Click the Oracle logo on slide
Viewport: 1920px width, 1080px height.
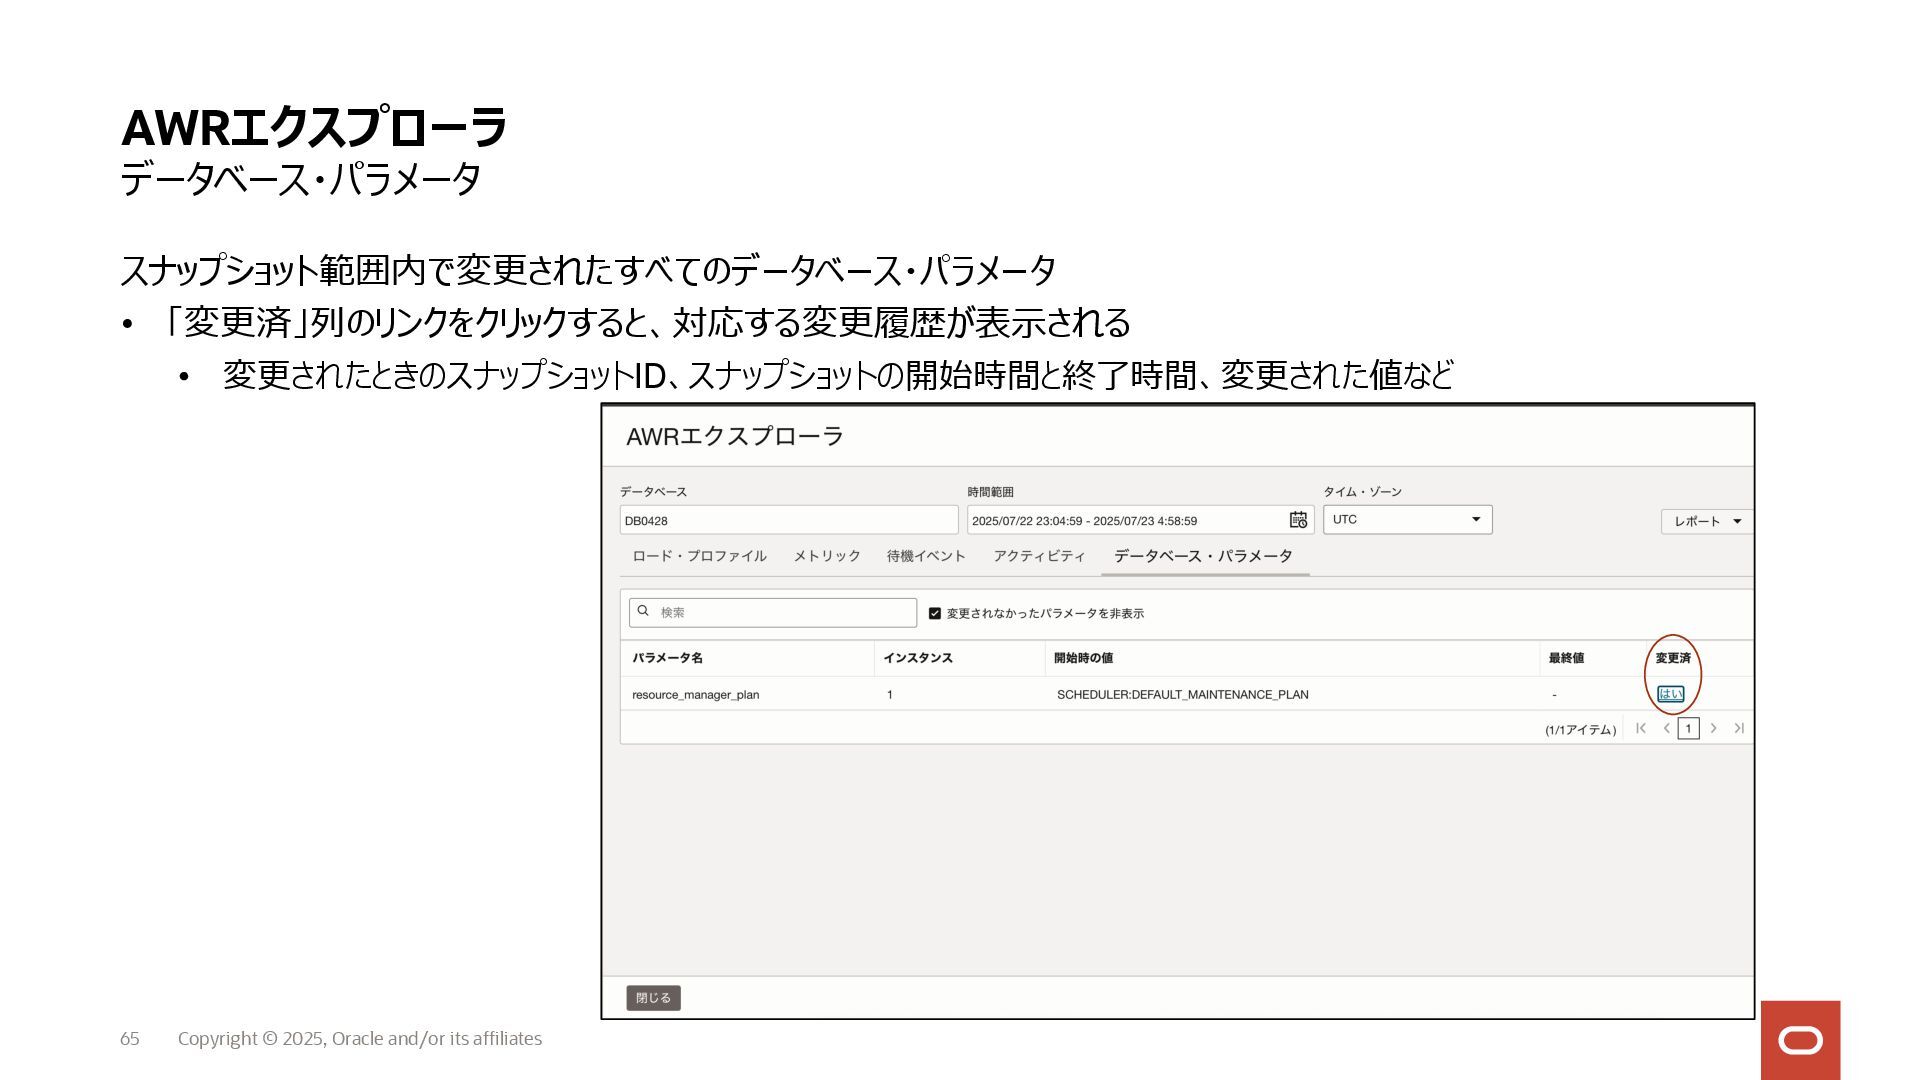(x=1800, y=1040)
